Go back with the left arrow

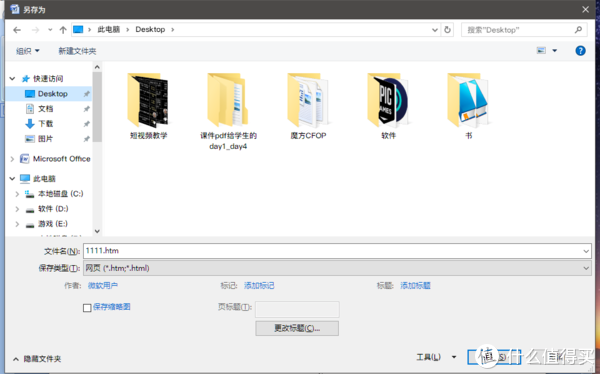click(17, 30)
